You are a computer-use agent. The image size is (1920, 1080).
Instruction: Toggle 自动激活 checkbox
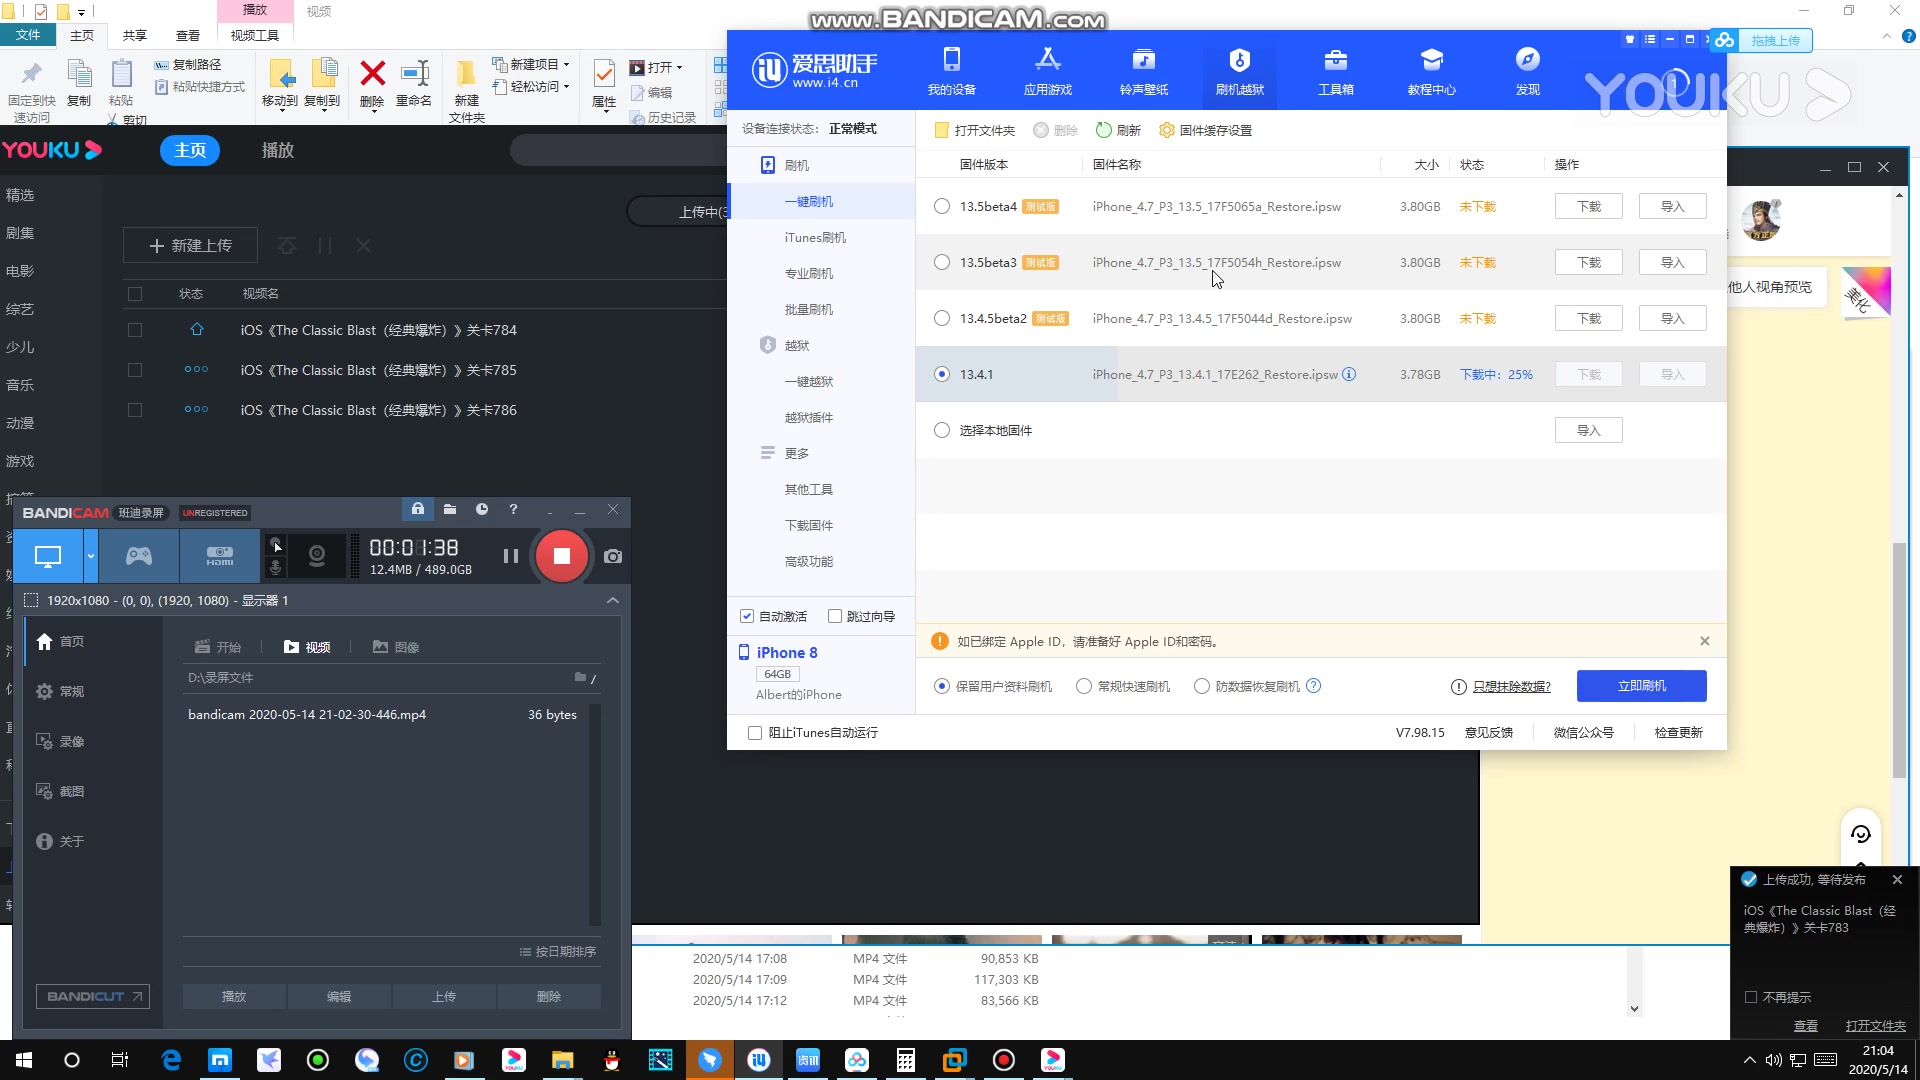(746, 616)
